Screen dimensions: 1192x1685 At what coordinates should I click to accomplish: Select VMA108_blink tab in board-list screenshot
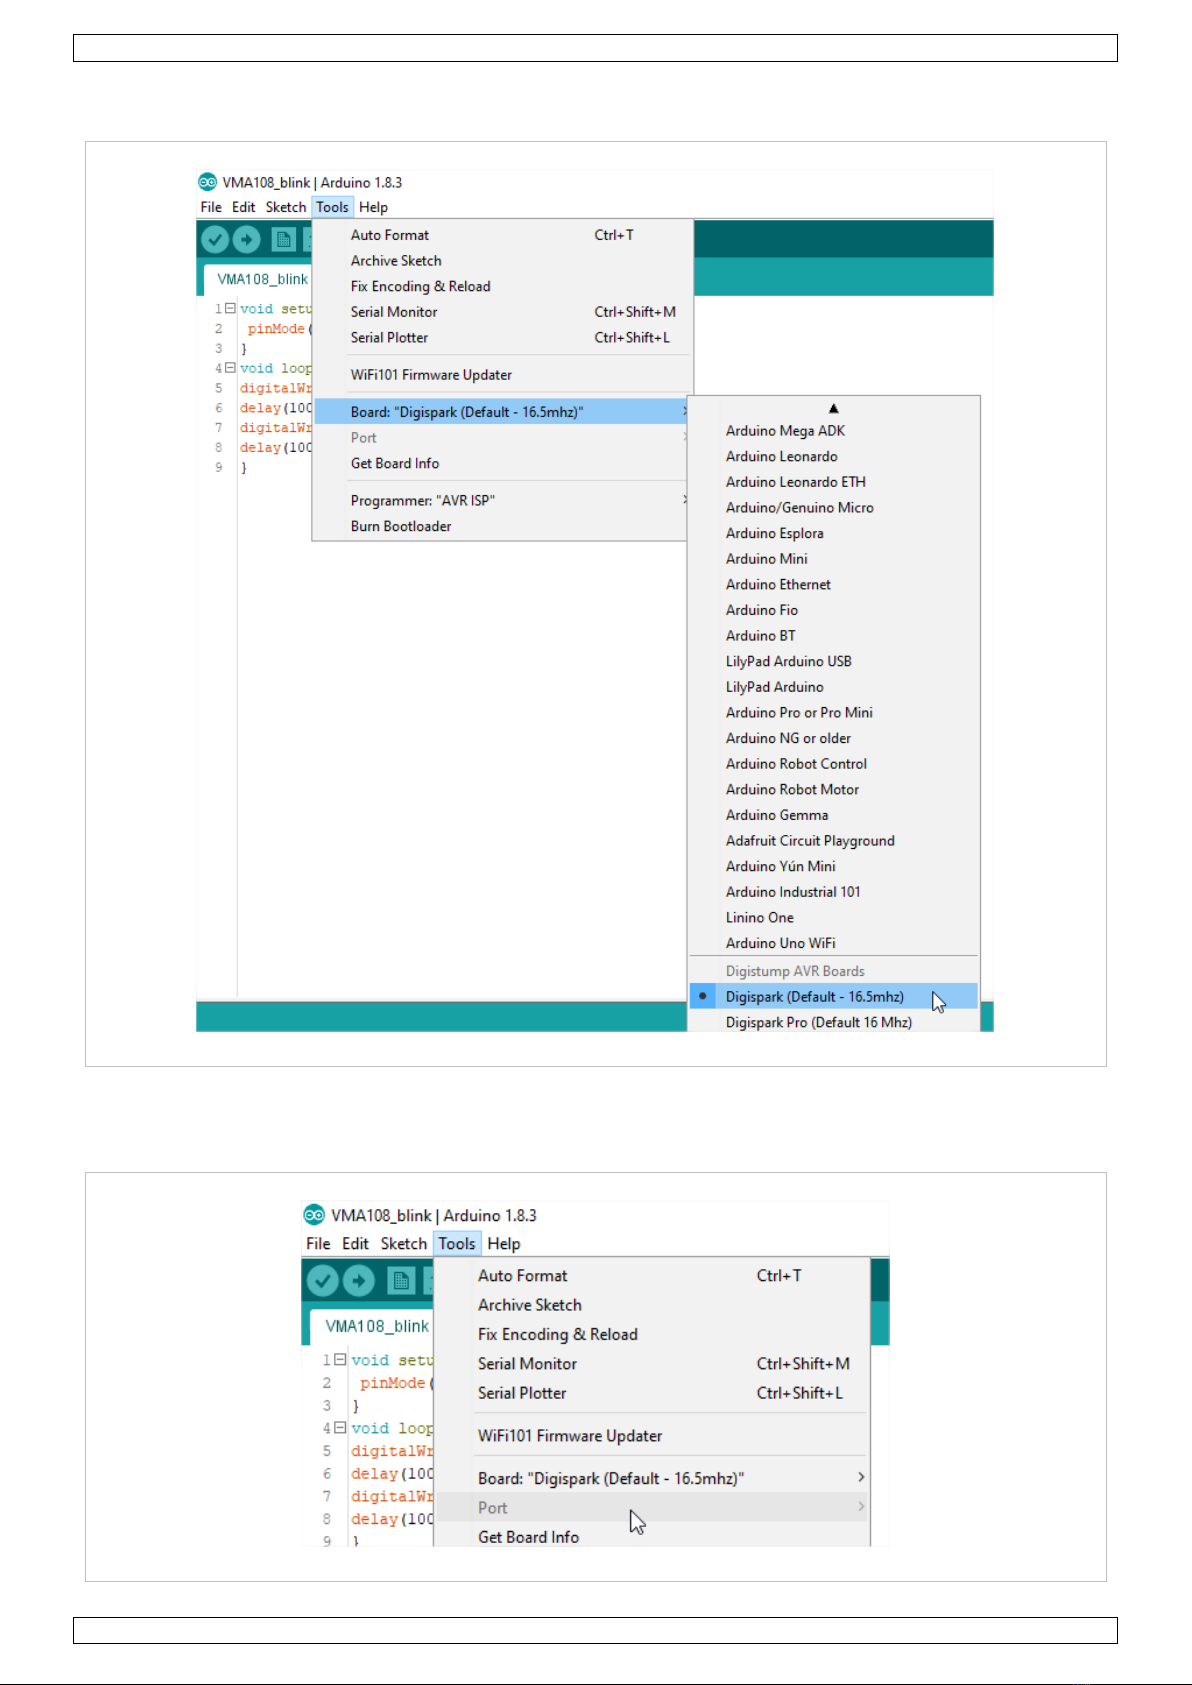point(261,279)
